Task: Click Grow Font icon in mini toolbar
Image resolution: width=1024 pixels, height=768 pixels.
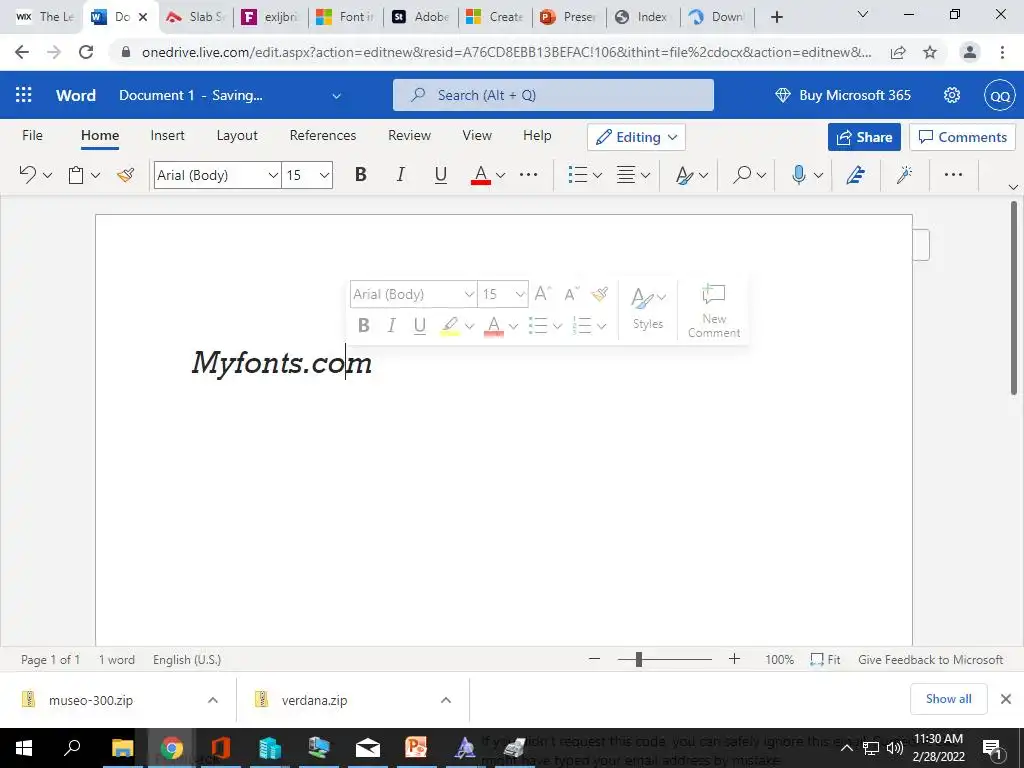Action: (x=542, y=294)
